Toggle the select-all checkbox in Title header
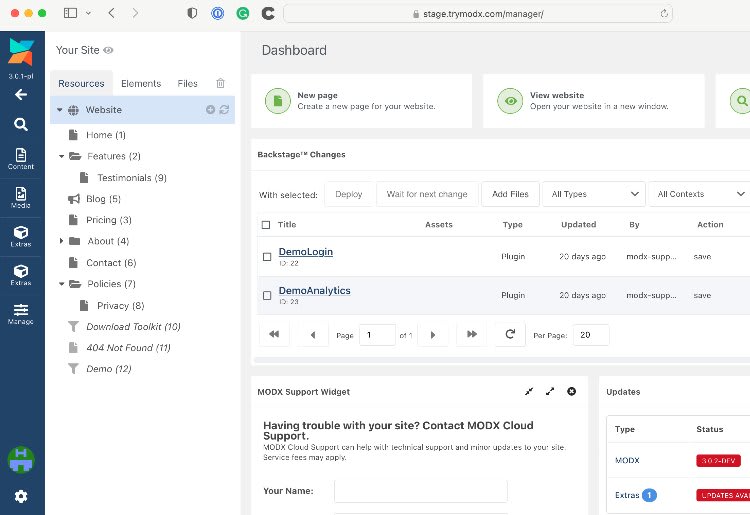Viewport: 750px width, 515px height. (x=266, y=225)
